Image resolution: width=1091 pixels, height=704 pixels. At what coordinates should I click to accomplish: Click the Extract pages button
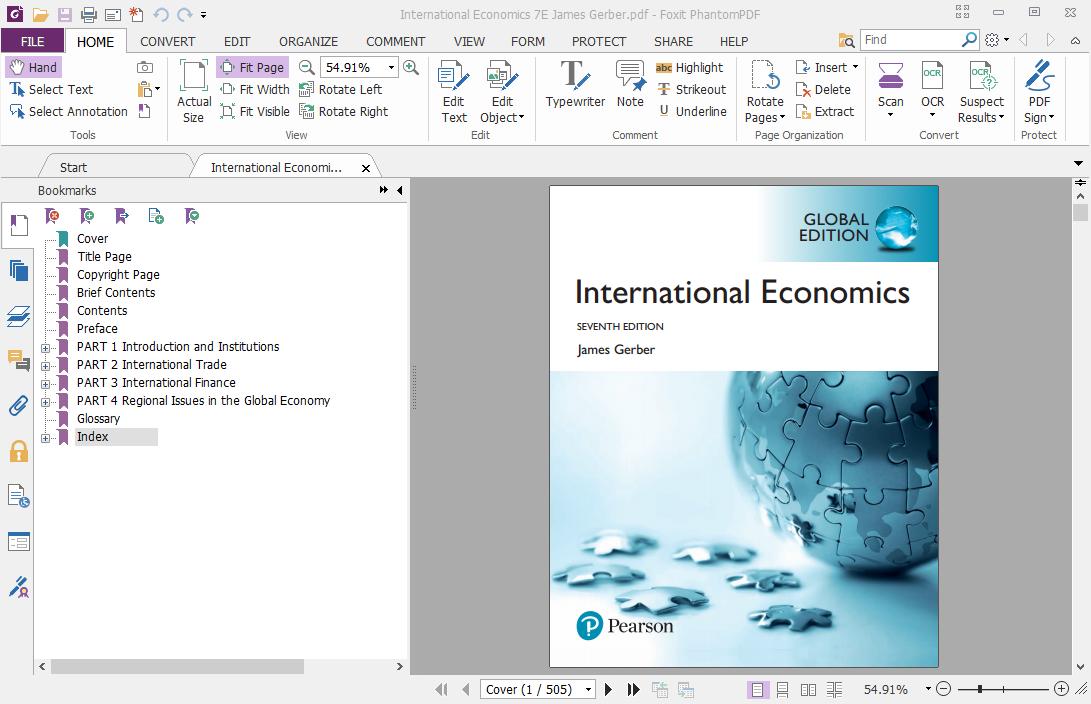[x=825, y=111]
